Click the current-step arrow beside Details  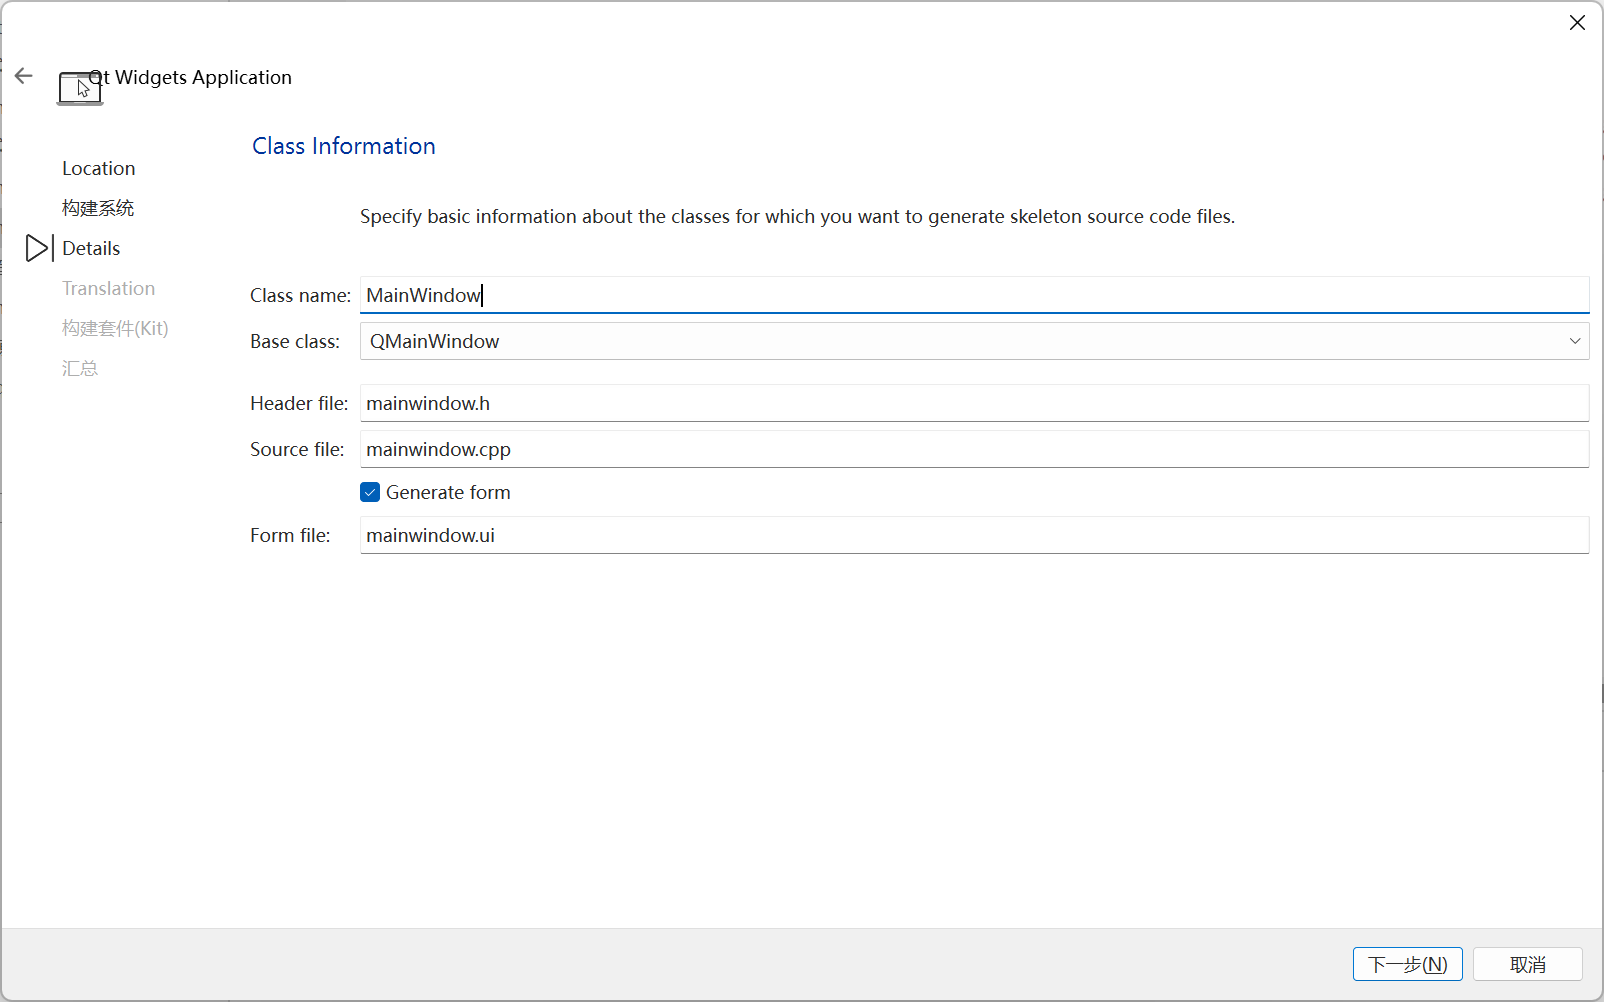point(38,248)
